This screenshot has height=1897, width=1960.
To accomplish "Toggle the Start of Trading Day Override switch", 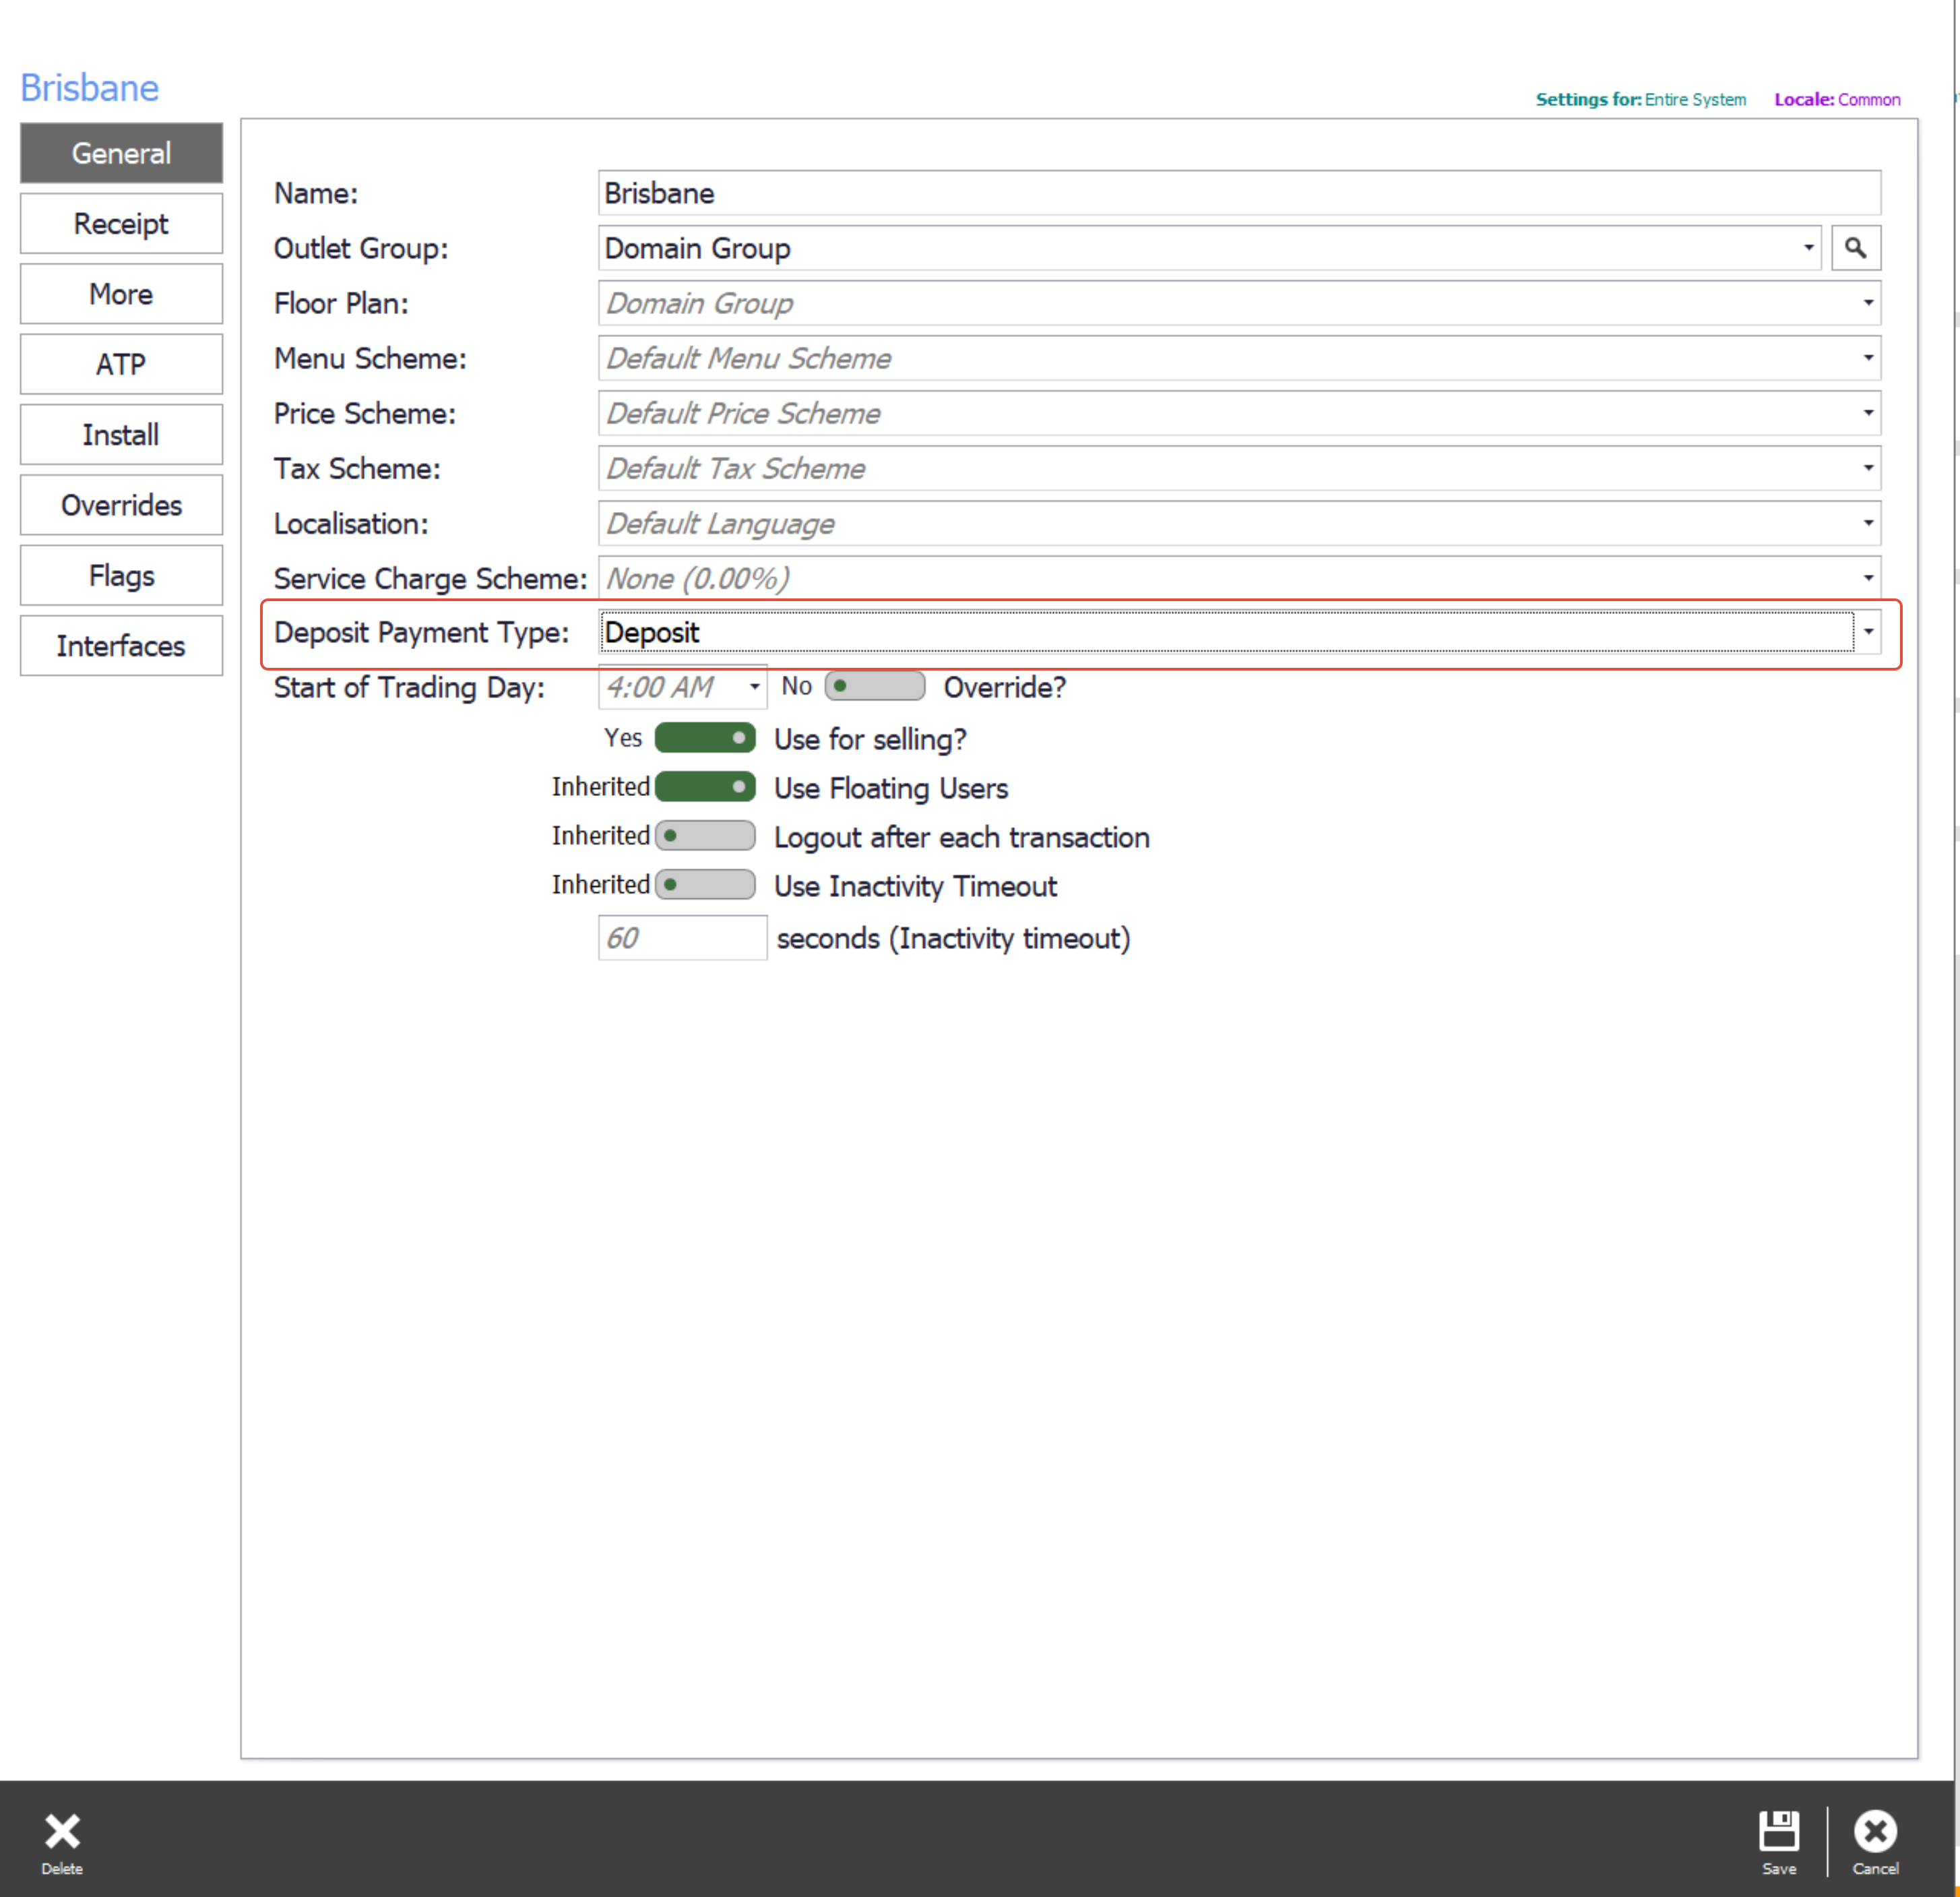I will coord(874,686).
